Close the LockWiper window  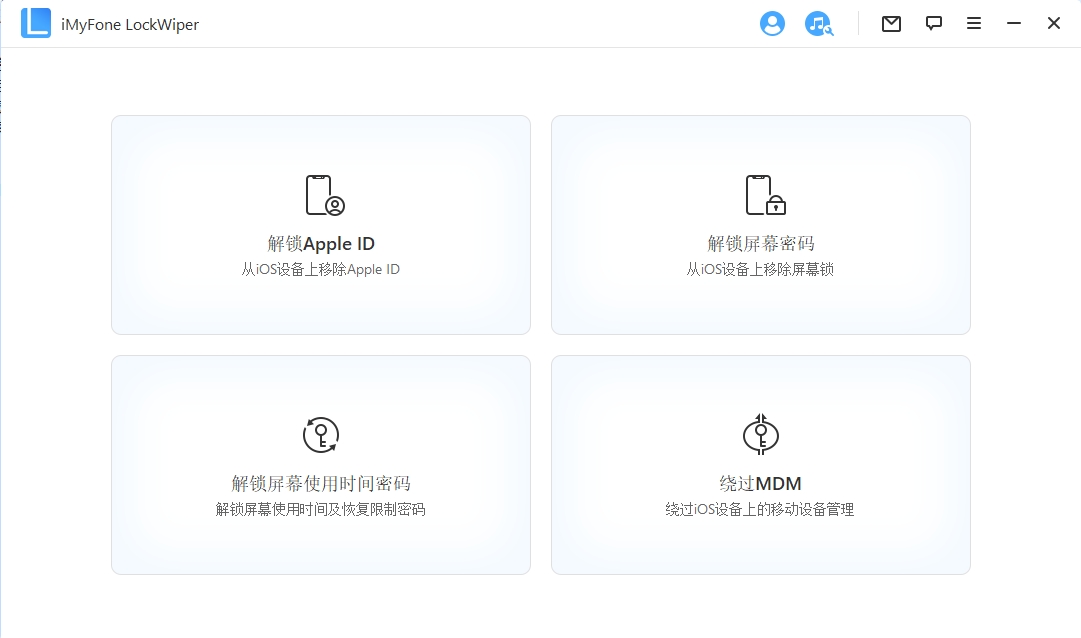point(1053,23)
